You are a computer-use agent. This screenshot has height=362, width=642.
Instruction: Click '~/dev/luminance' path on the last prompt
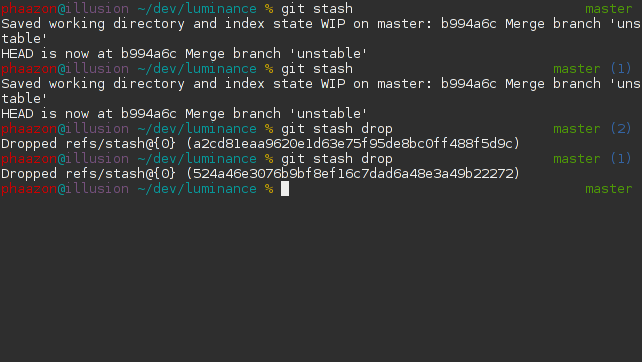(197, 189)
